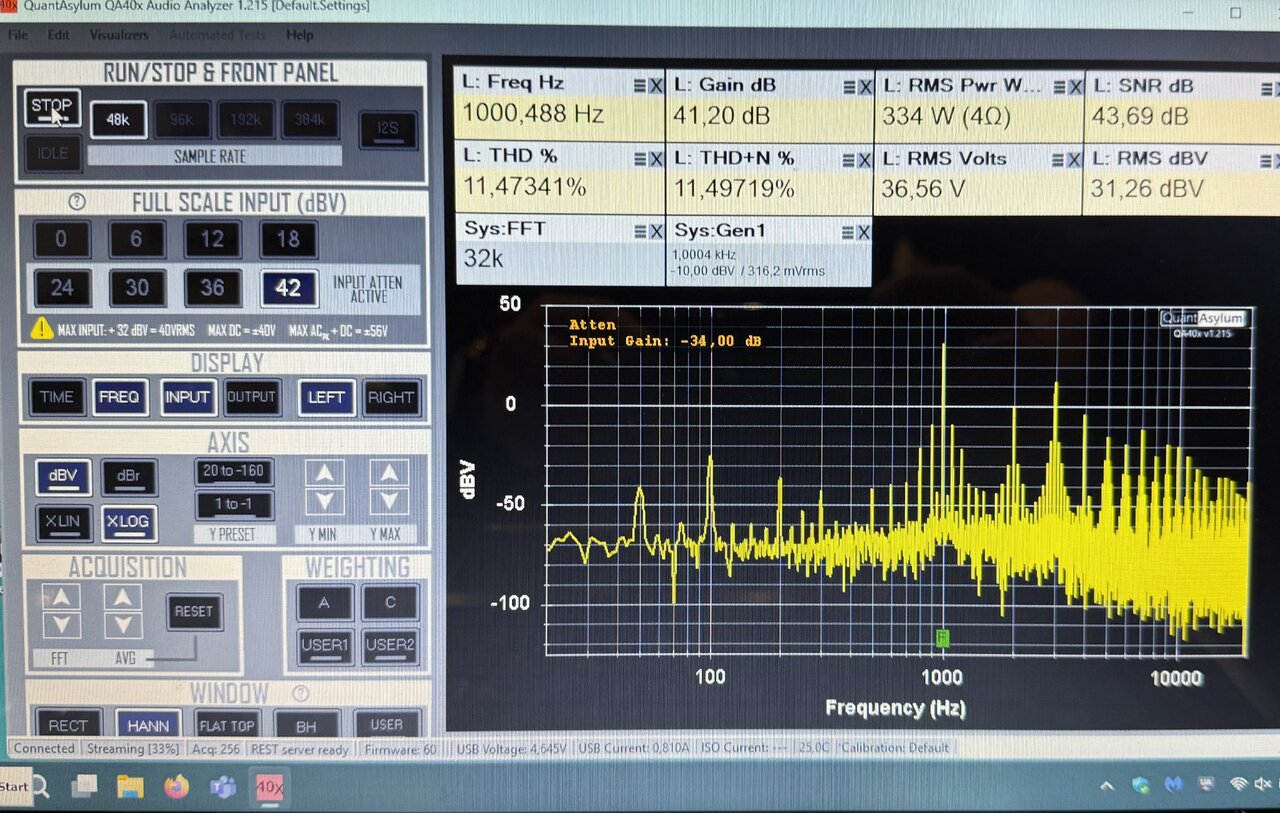The image size is (1280, 813).
Task: Enable C weighting
Action: [x=390, y=603]
